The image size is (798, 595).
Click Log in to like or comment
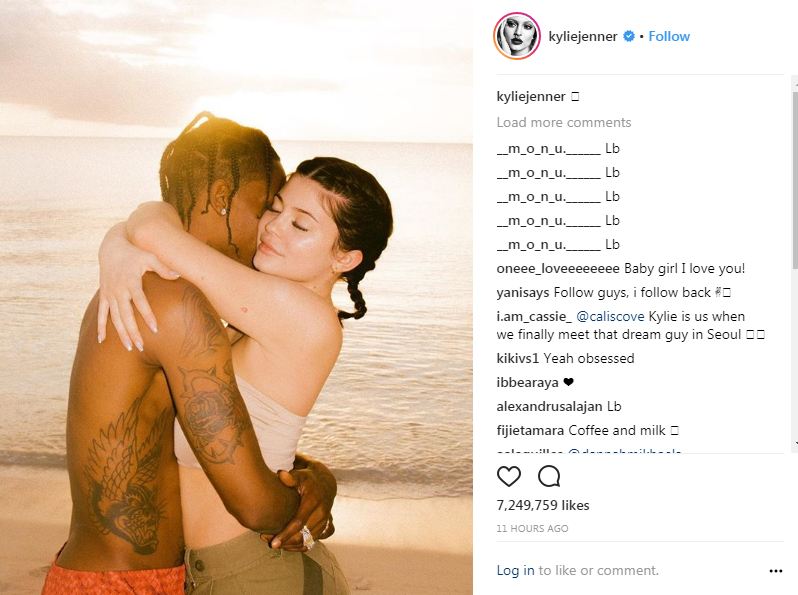(x=515, y=570)
